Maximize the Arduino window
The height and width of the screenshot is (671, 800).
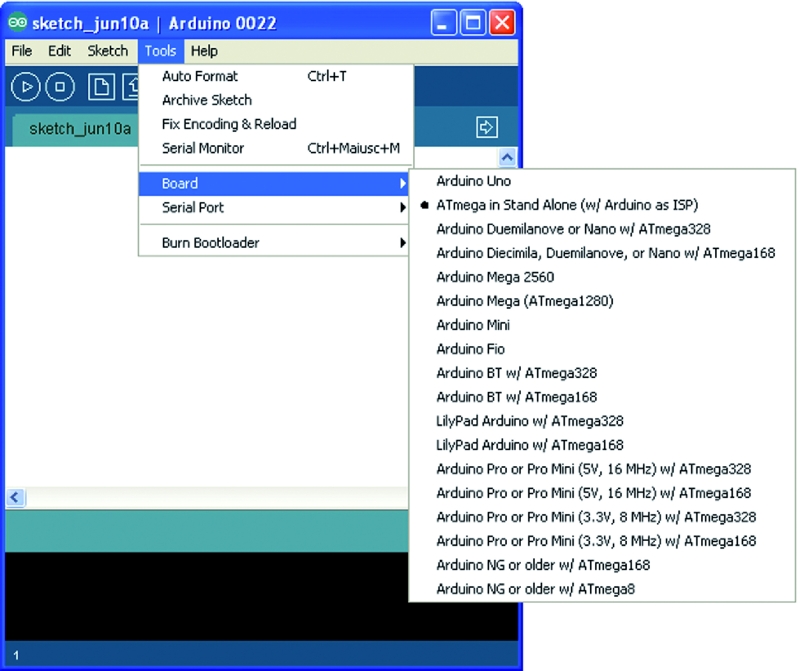pyautogui.click(x=474, y=22)
